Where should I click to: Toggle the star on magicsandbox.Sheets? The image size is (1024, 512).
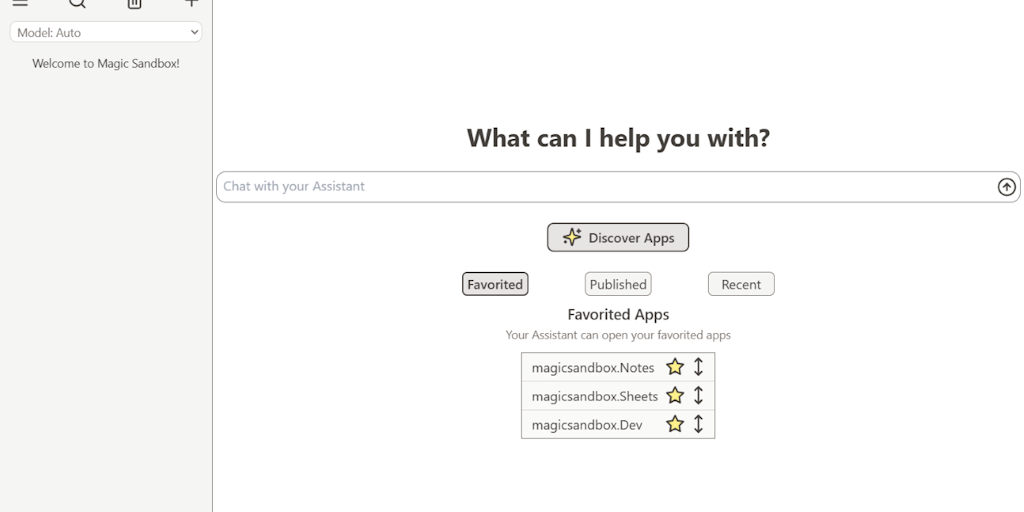675,395
